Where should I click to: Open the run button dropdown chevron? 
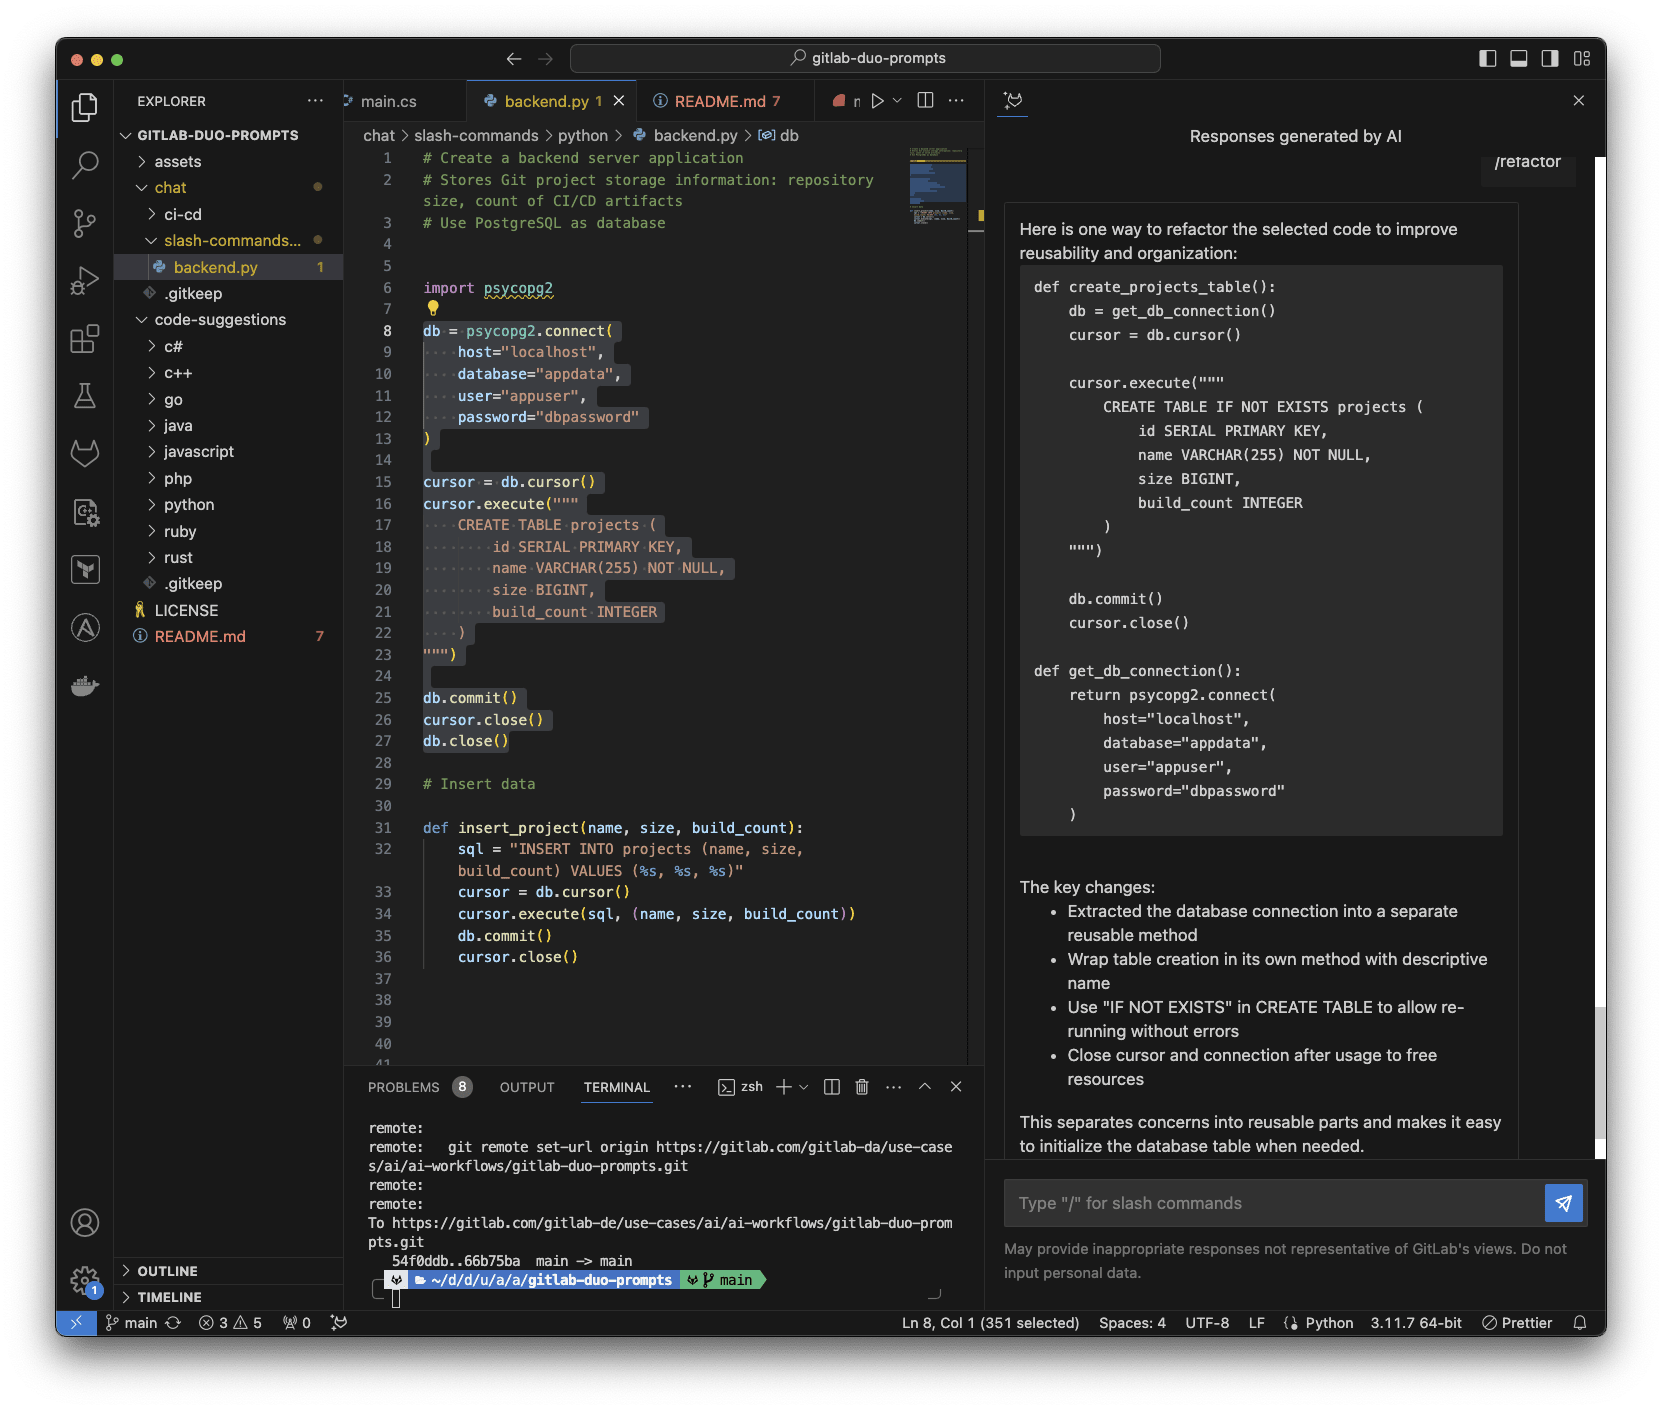pyautogui.click(x=897, y=100)
